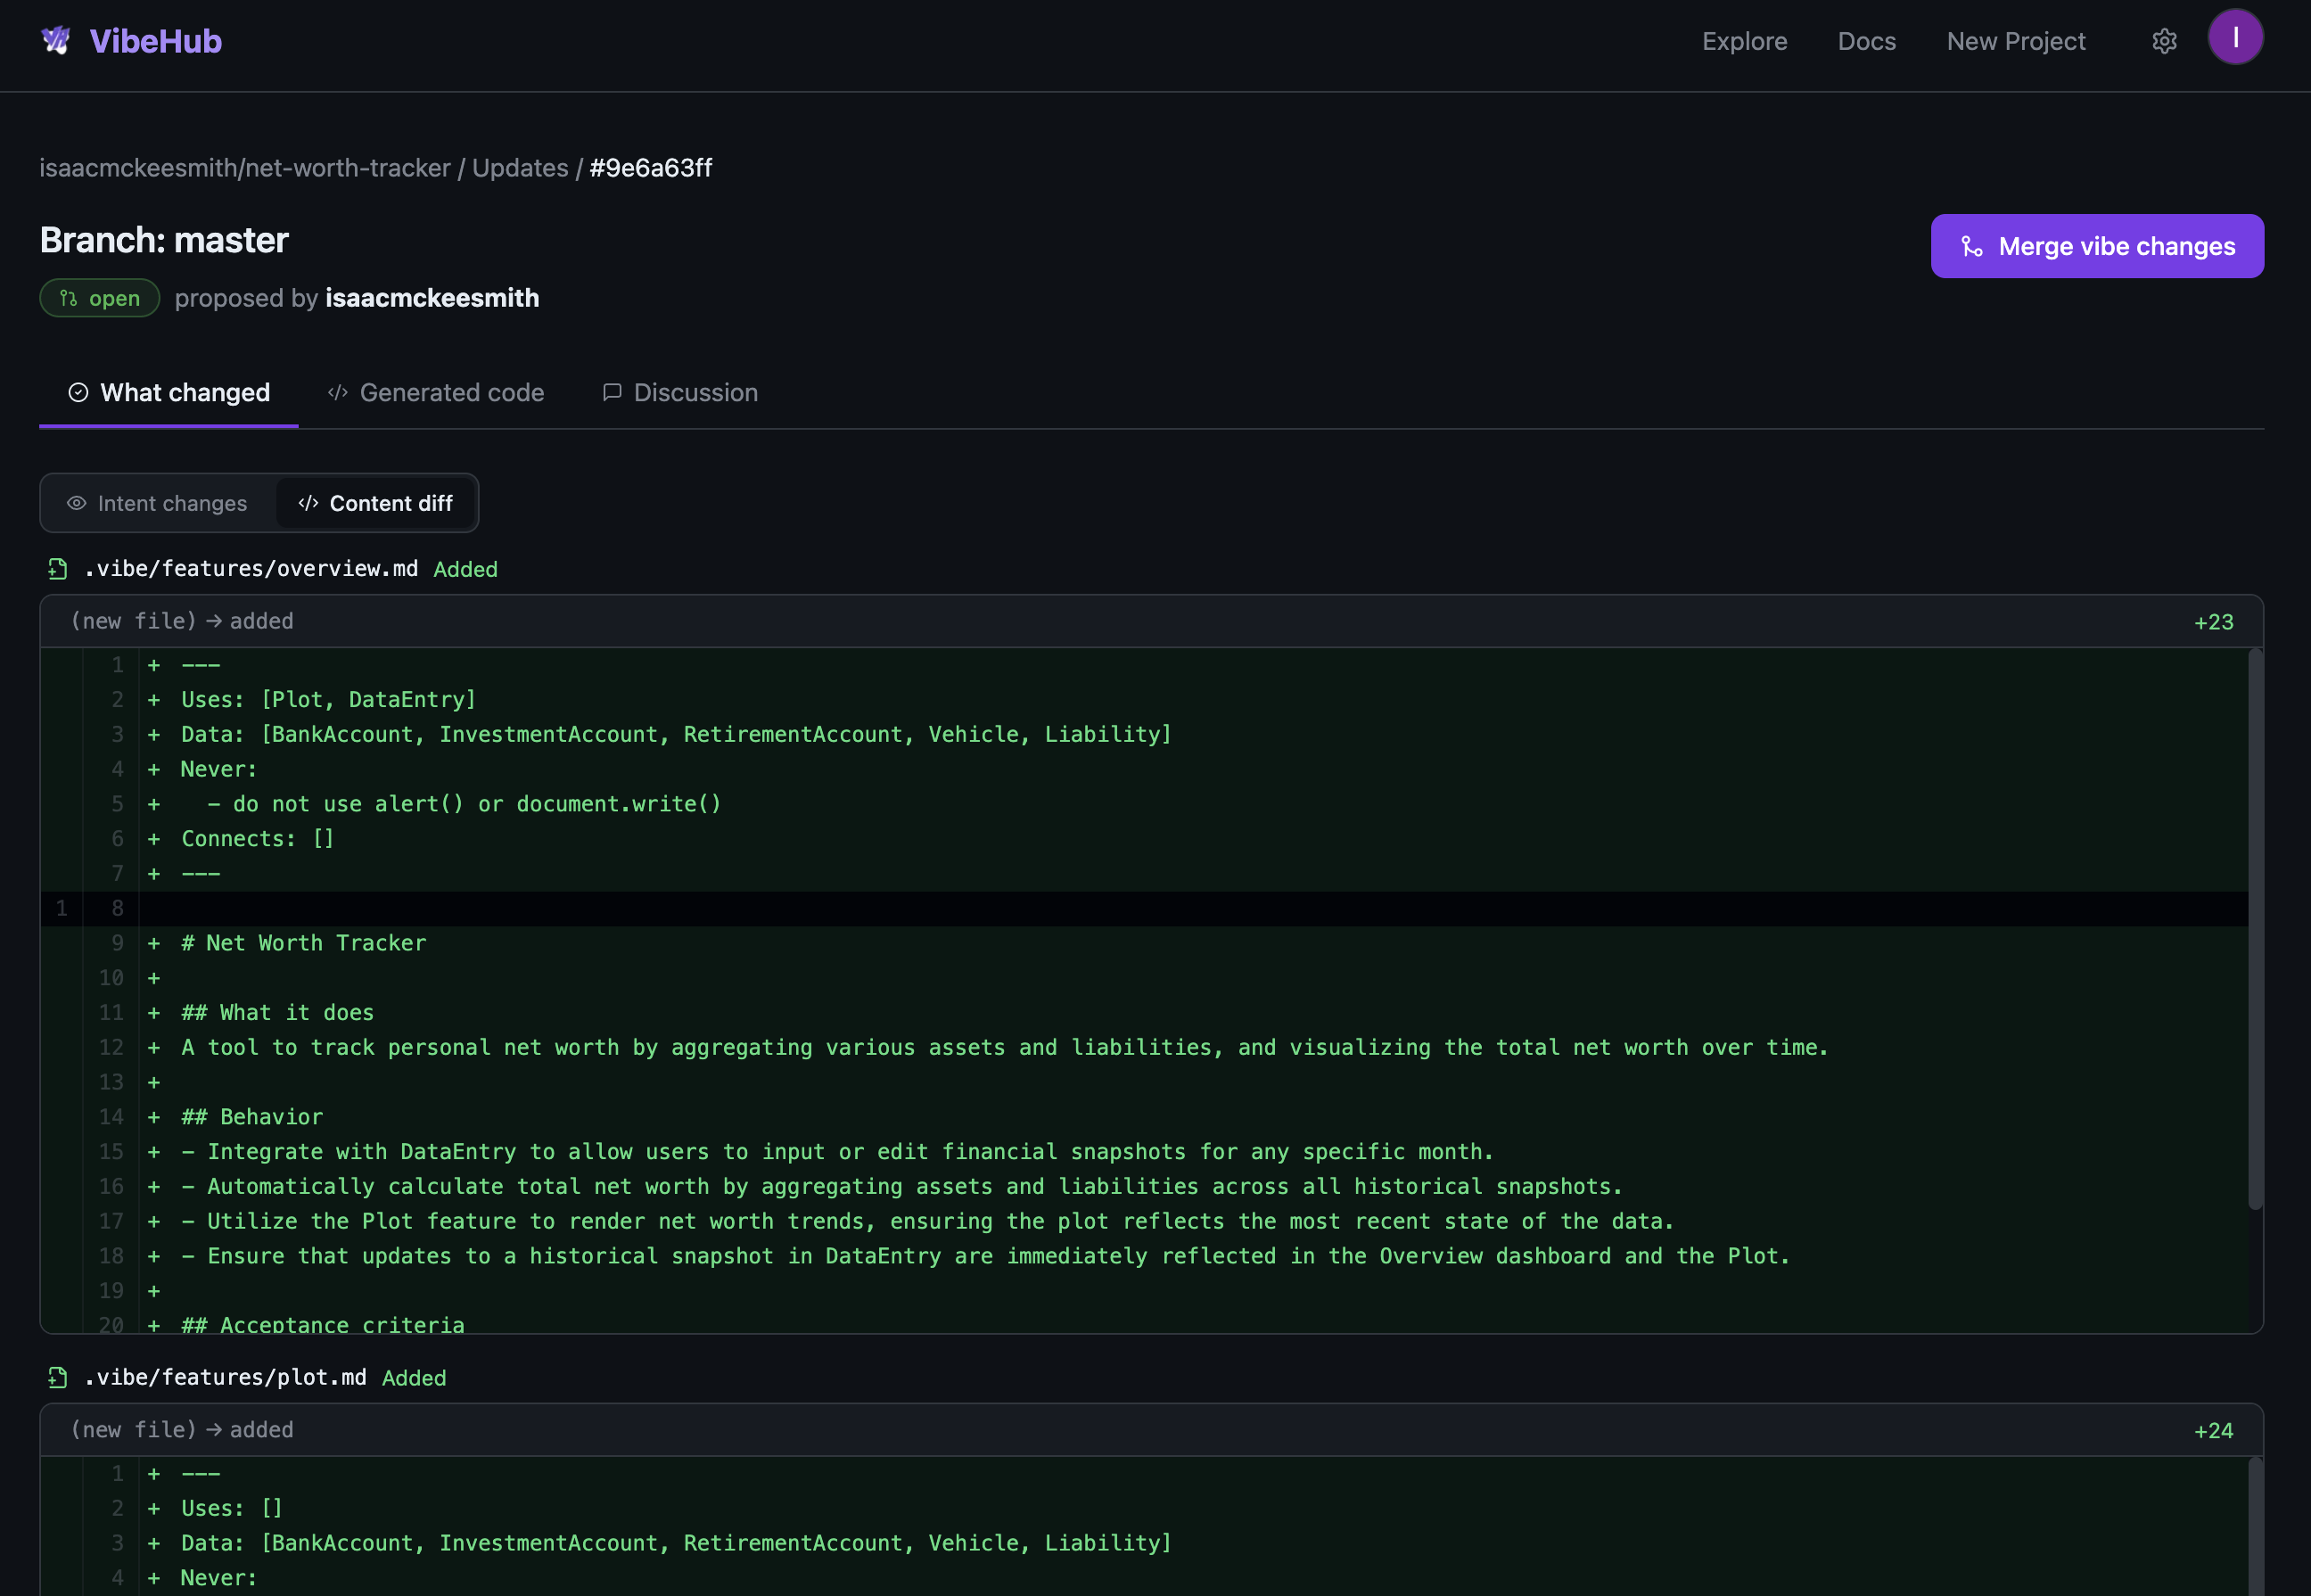Click the VibeHub logo icon
The image size is (2311, 1596).
(57, 40)
